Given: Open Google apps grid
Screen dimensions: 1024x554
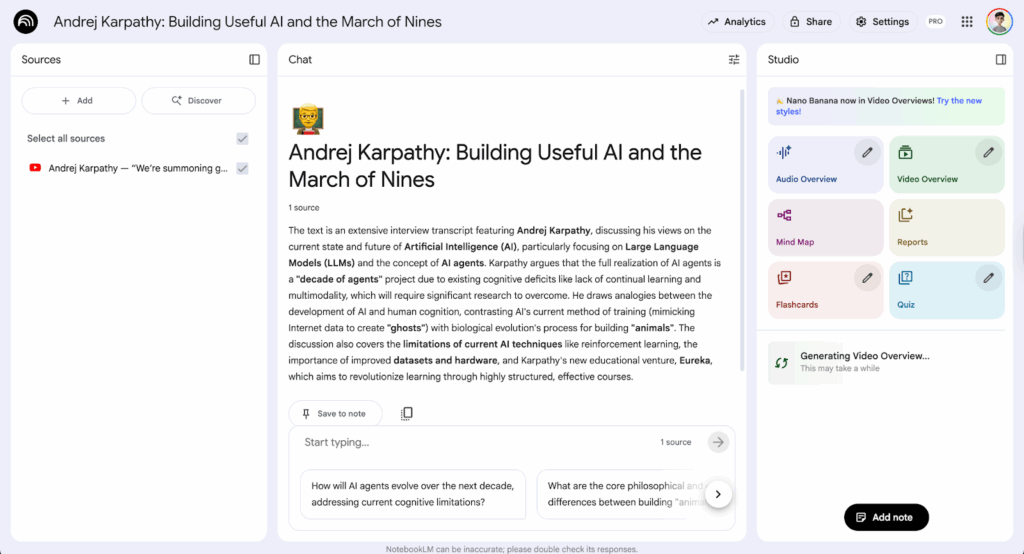Looking at the screenshot, I should pos(967,22).
